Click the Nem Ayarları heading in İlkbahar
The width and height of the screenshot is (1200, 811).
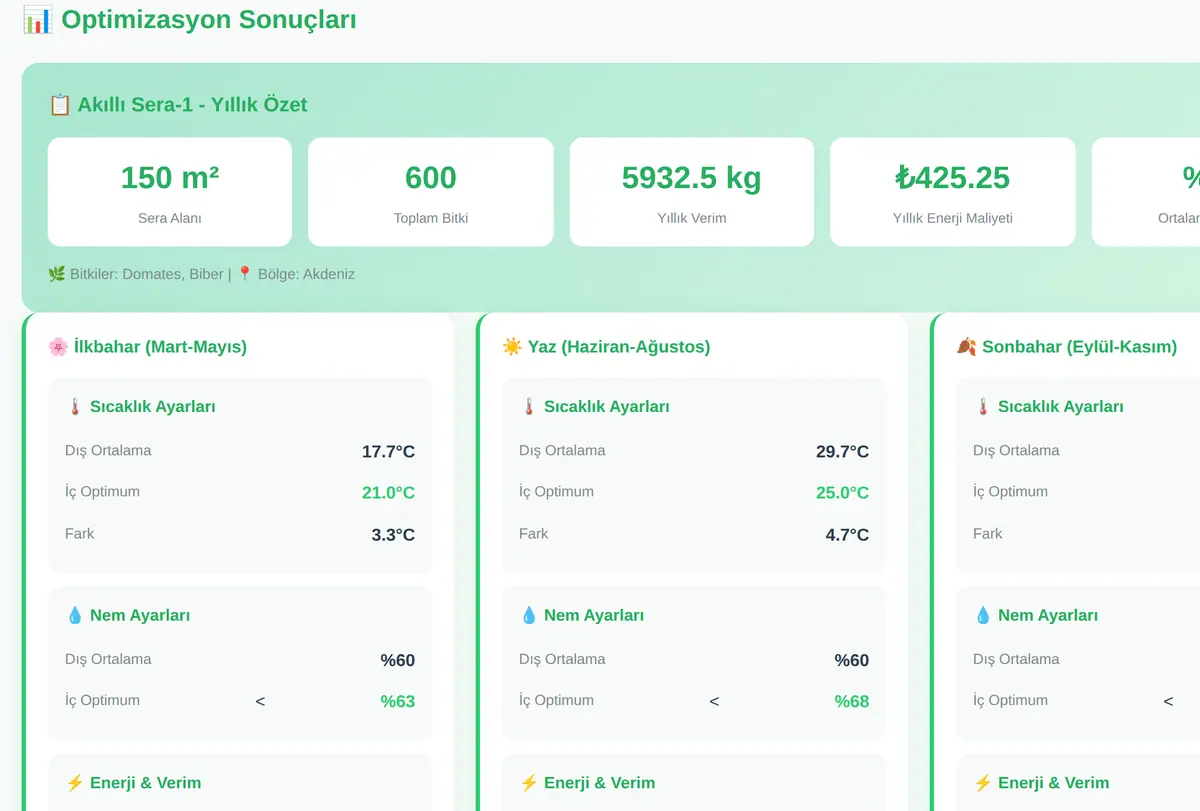point(140,616)
